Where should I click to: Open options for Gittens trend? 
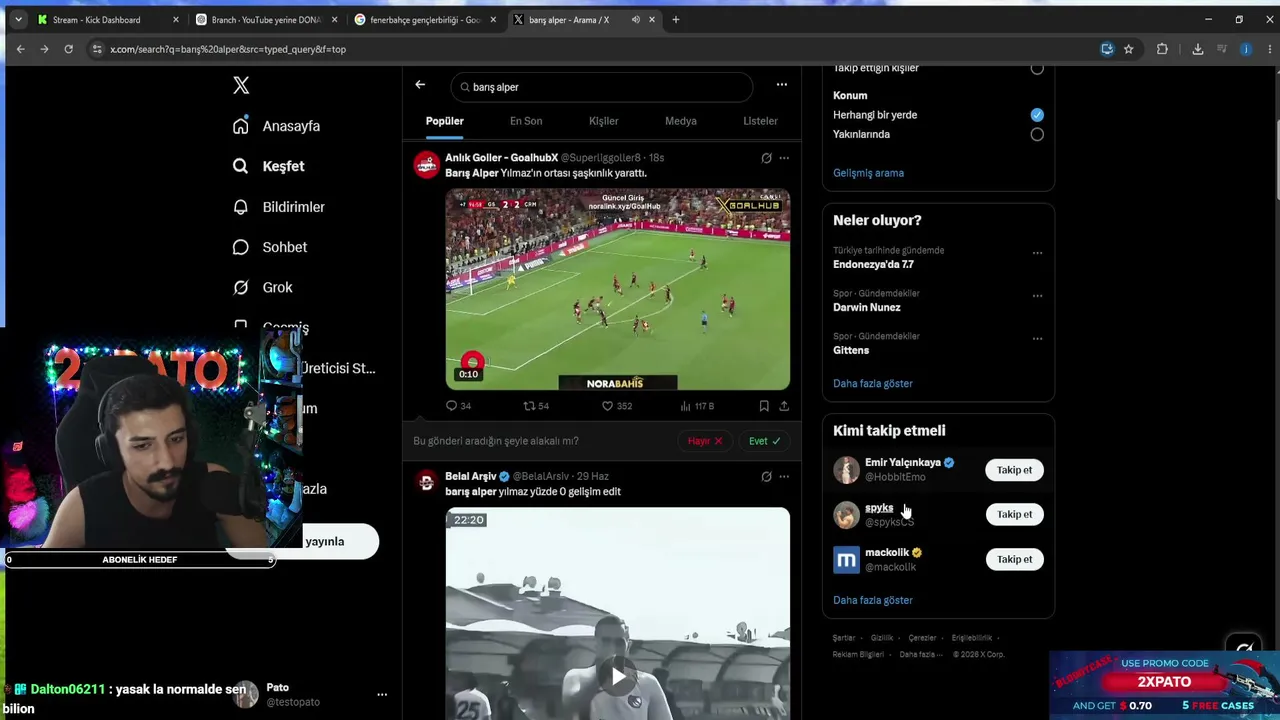point(1037,339)
